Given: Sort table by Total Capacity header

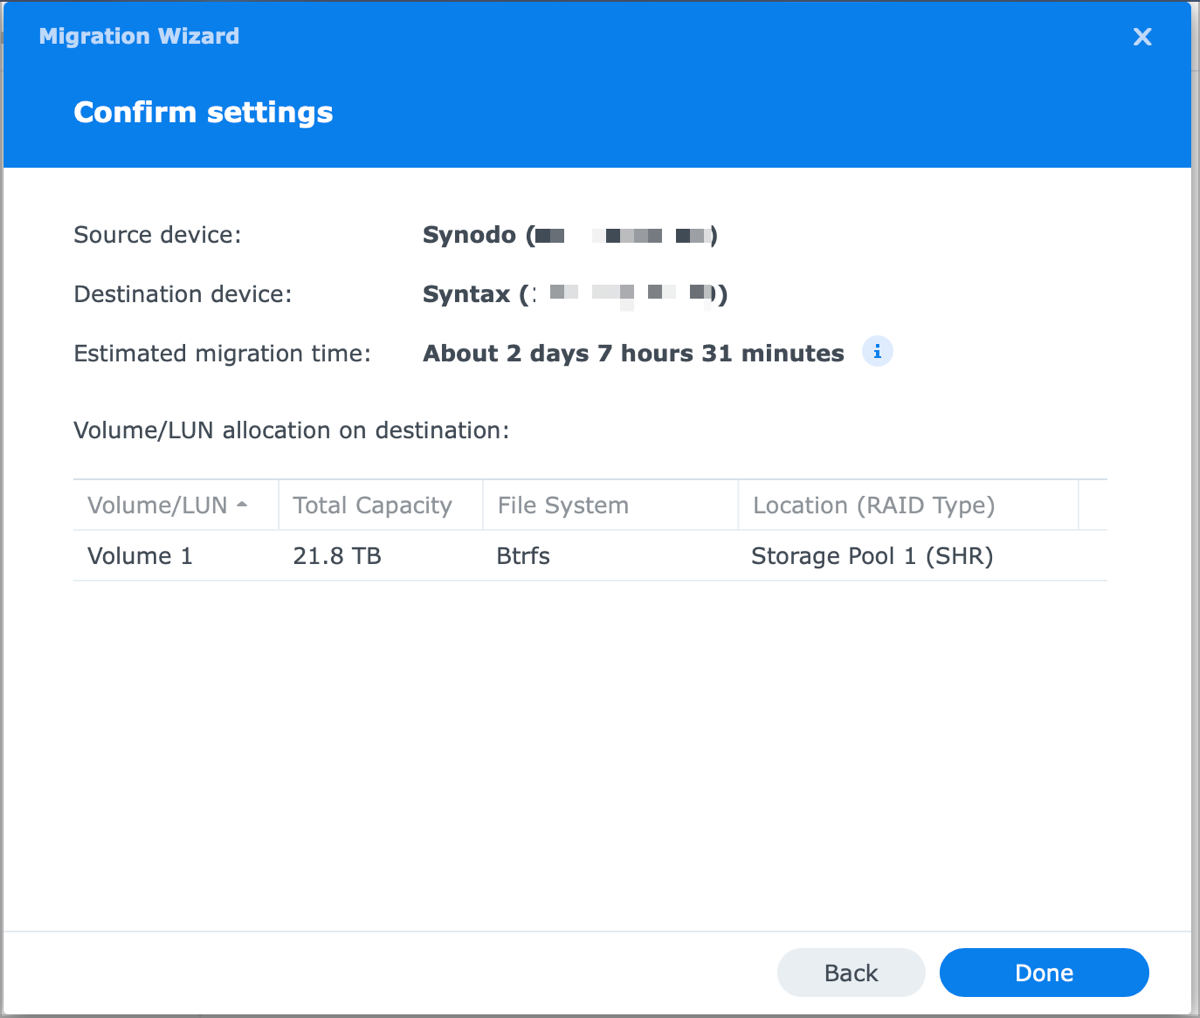Looking at the screenshot, I should (x=372, y=506).
